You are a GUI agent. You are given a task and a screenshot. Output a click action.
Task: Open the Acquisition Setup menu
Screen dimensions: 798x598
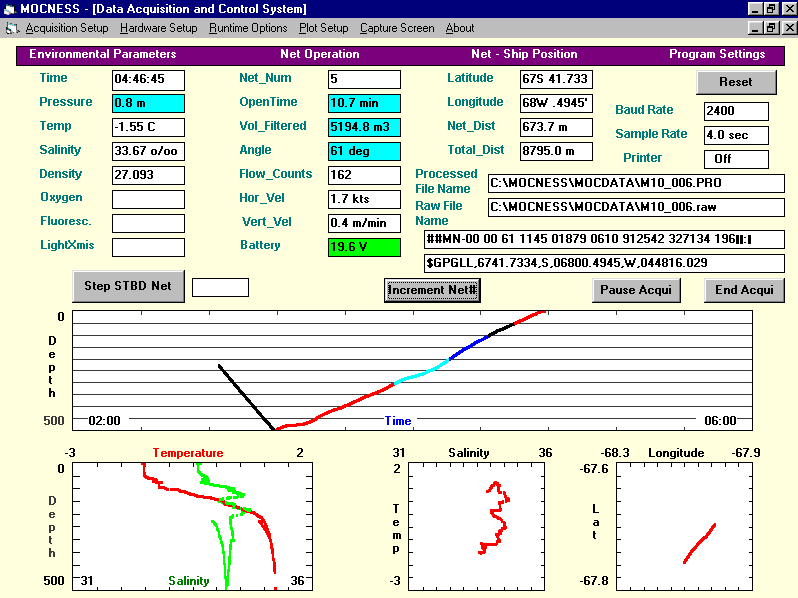click(x=67, y=28)
